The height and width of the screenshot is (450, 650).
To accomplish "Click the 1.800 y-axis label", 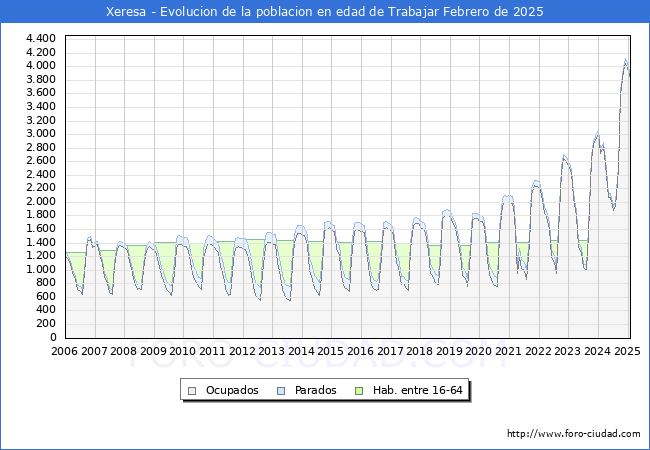I will pos(41,215).
